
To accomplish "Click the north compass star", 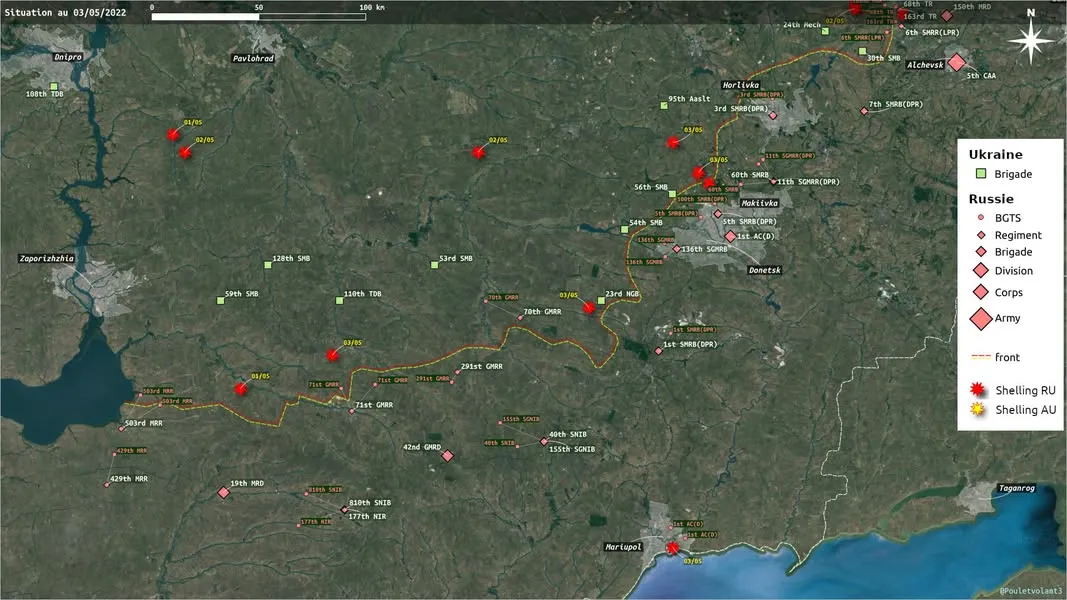I will pos(1031,41).
